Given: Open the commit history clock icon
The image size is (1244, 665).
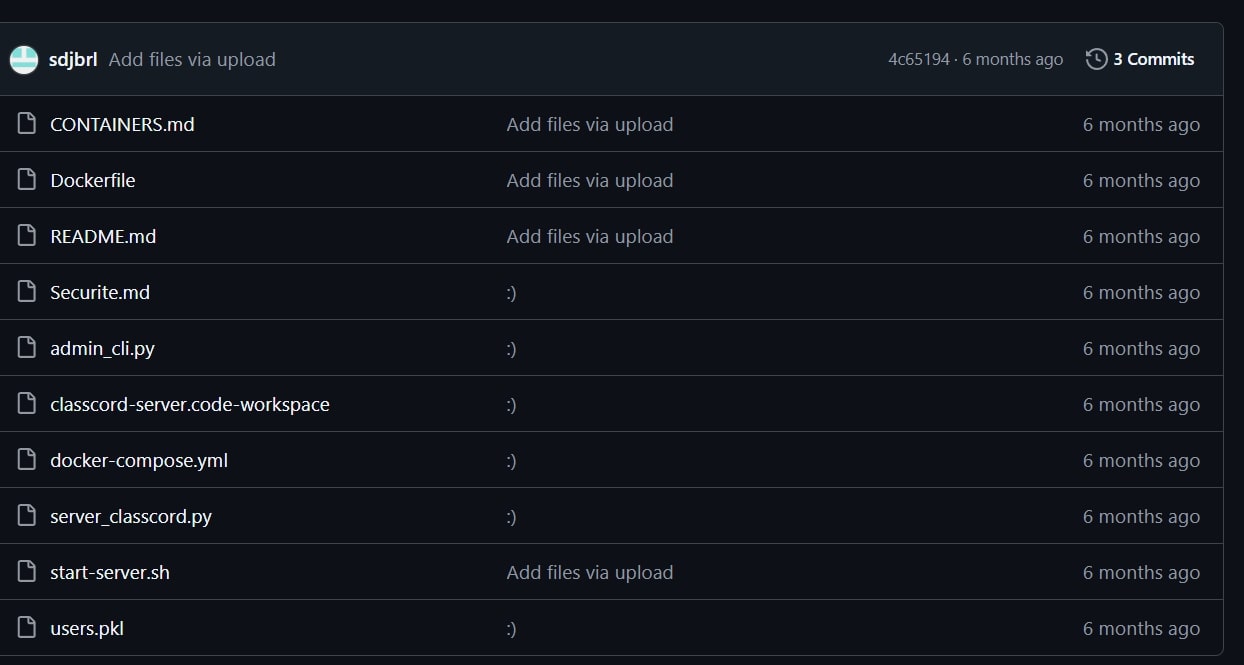Looking at the screenshot, I should tap(1096, 59).
